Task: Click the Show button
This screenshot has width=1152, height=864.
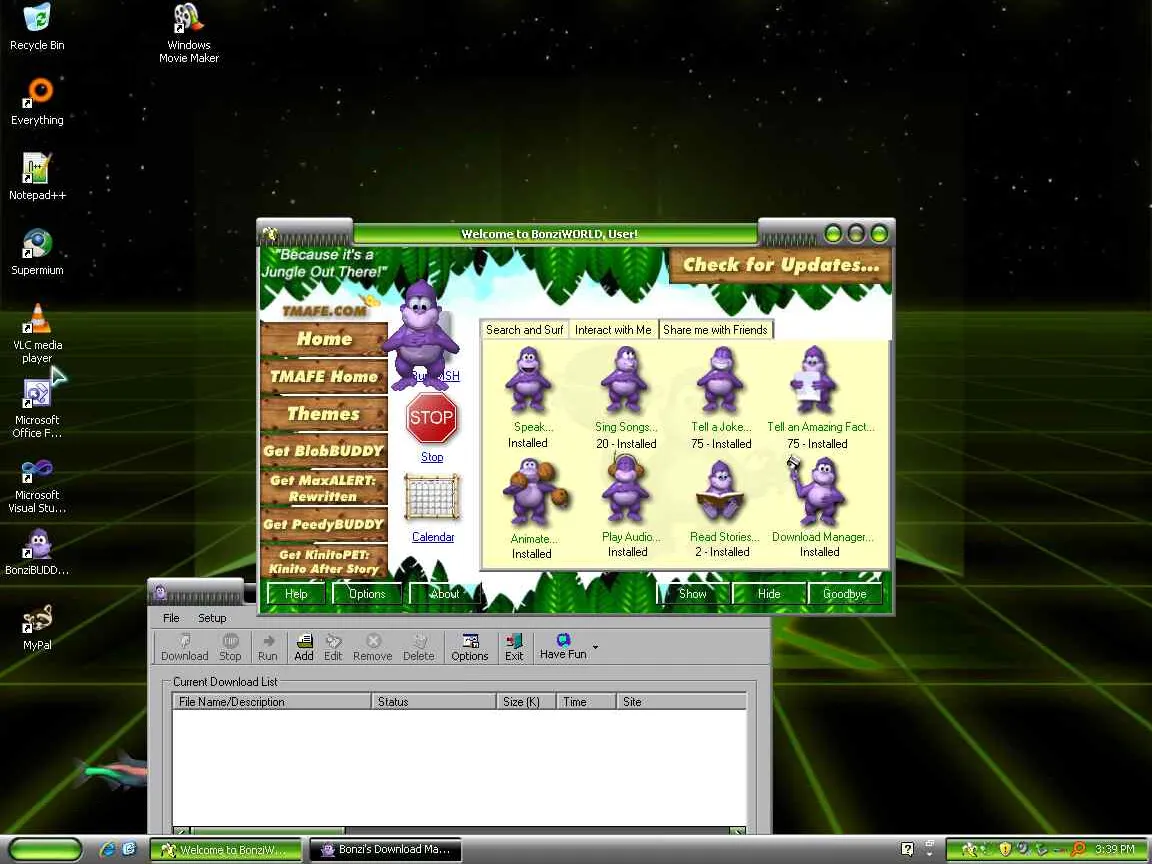Action: 693,594
